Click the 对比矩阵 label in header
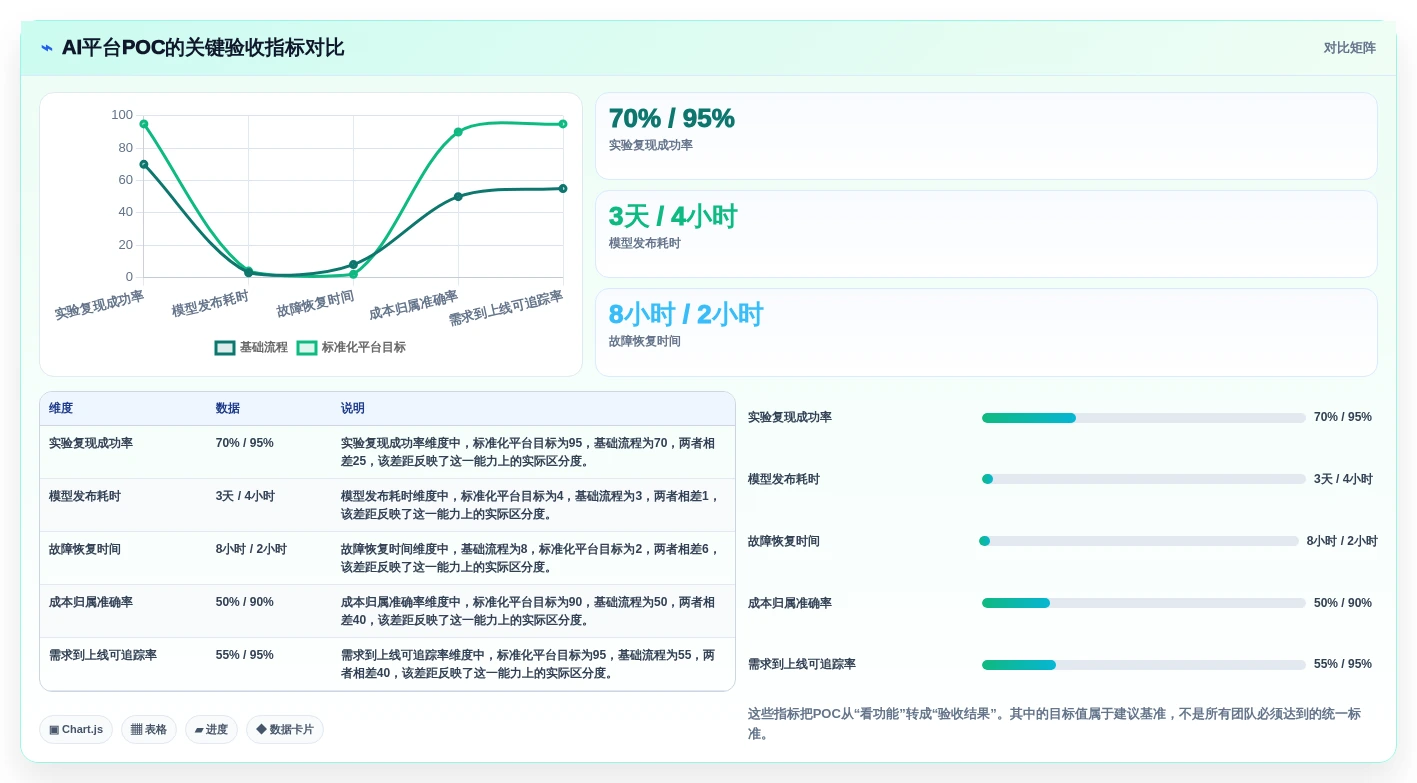Screen dimensions: 1417x783 (1349, 48)
